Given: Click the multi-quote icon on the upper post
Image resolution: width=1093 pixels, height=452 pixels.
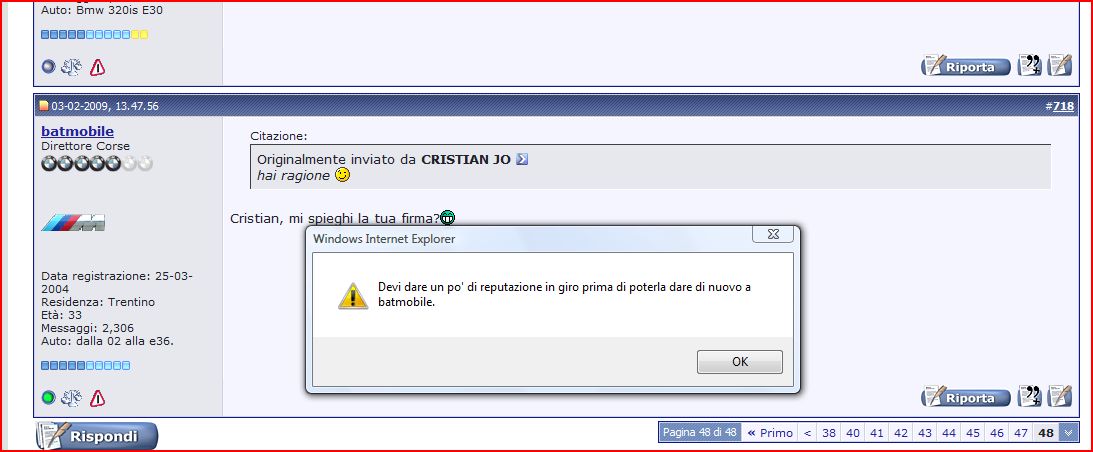Looking at the screenshot, I should [x=1030, y=66].
